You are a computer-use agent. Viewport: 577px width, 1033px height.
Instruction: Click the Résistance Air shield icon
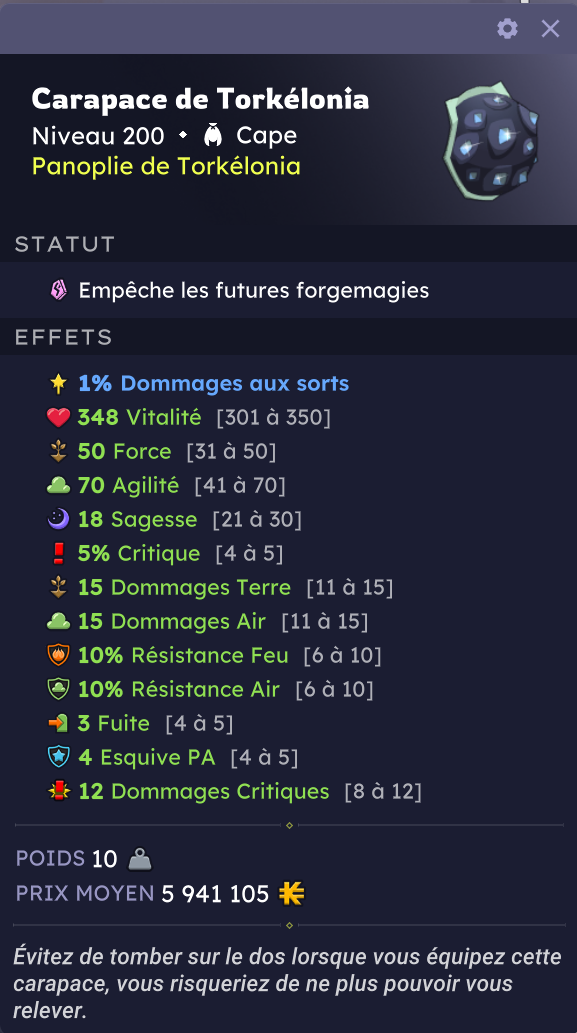tap(59, 689)
